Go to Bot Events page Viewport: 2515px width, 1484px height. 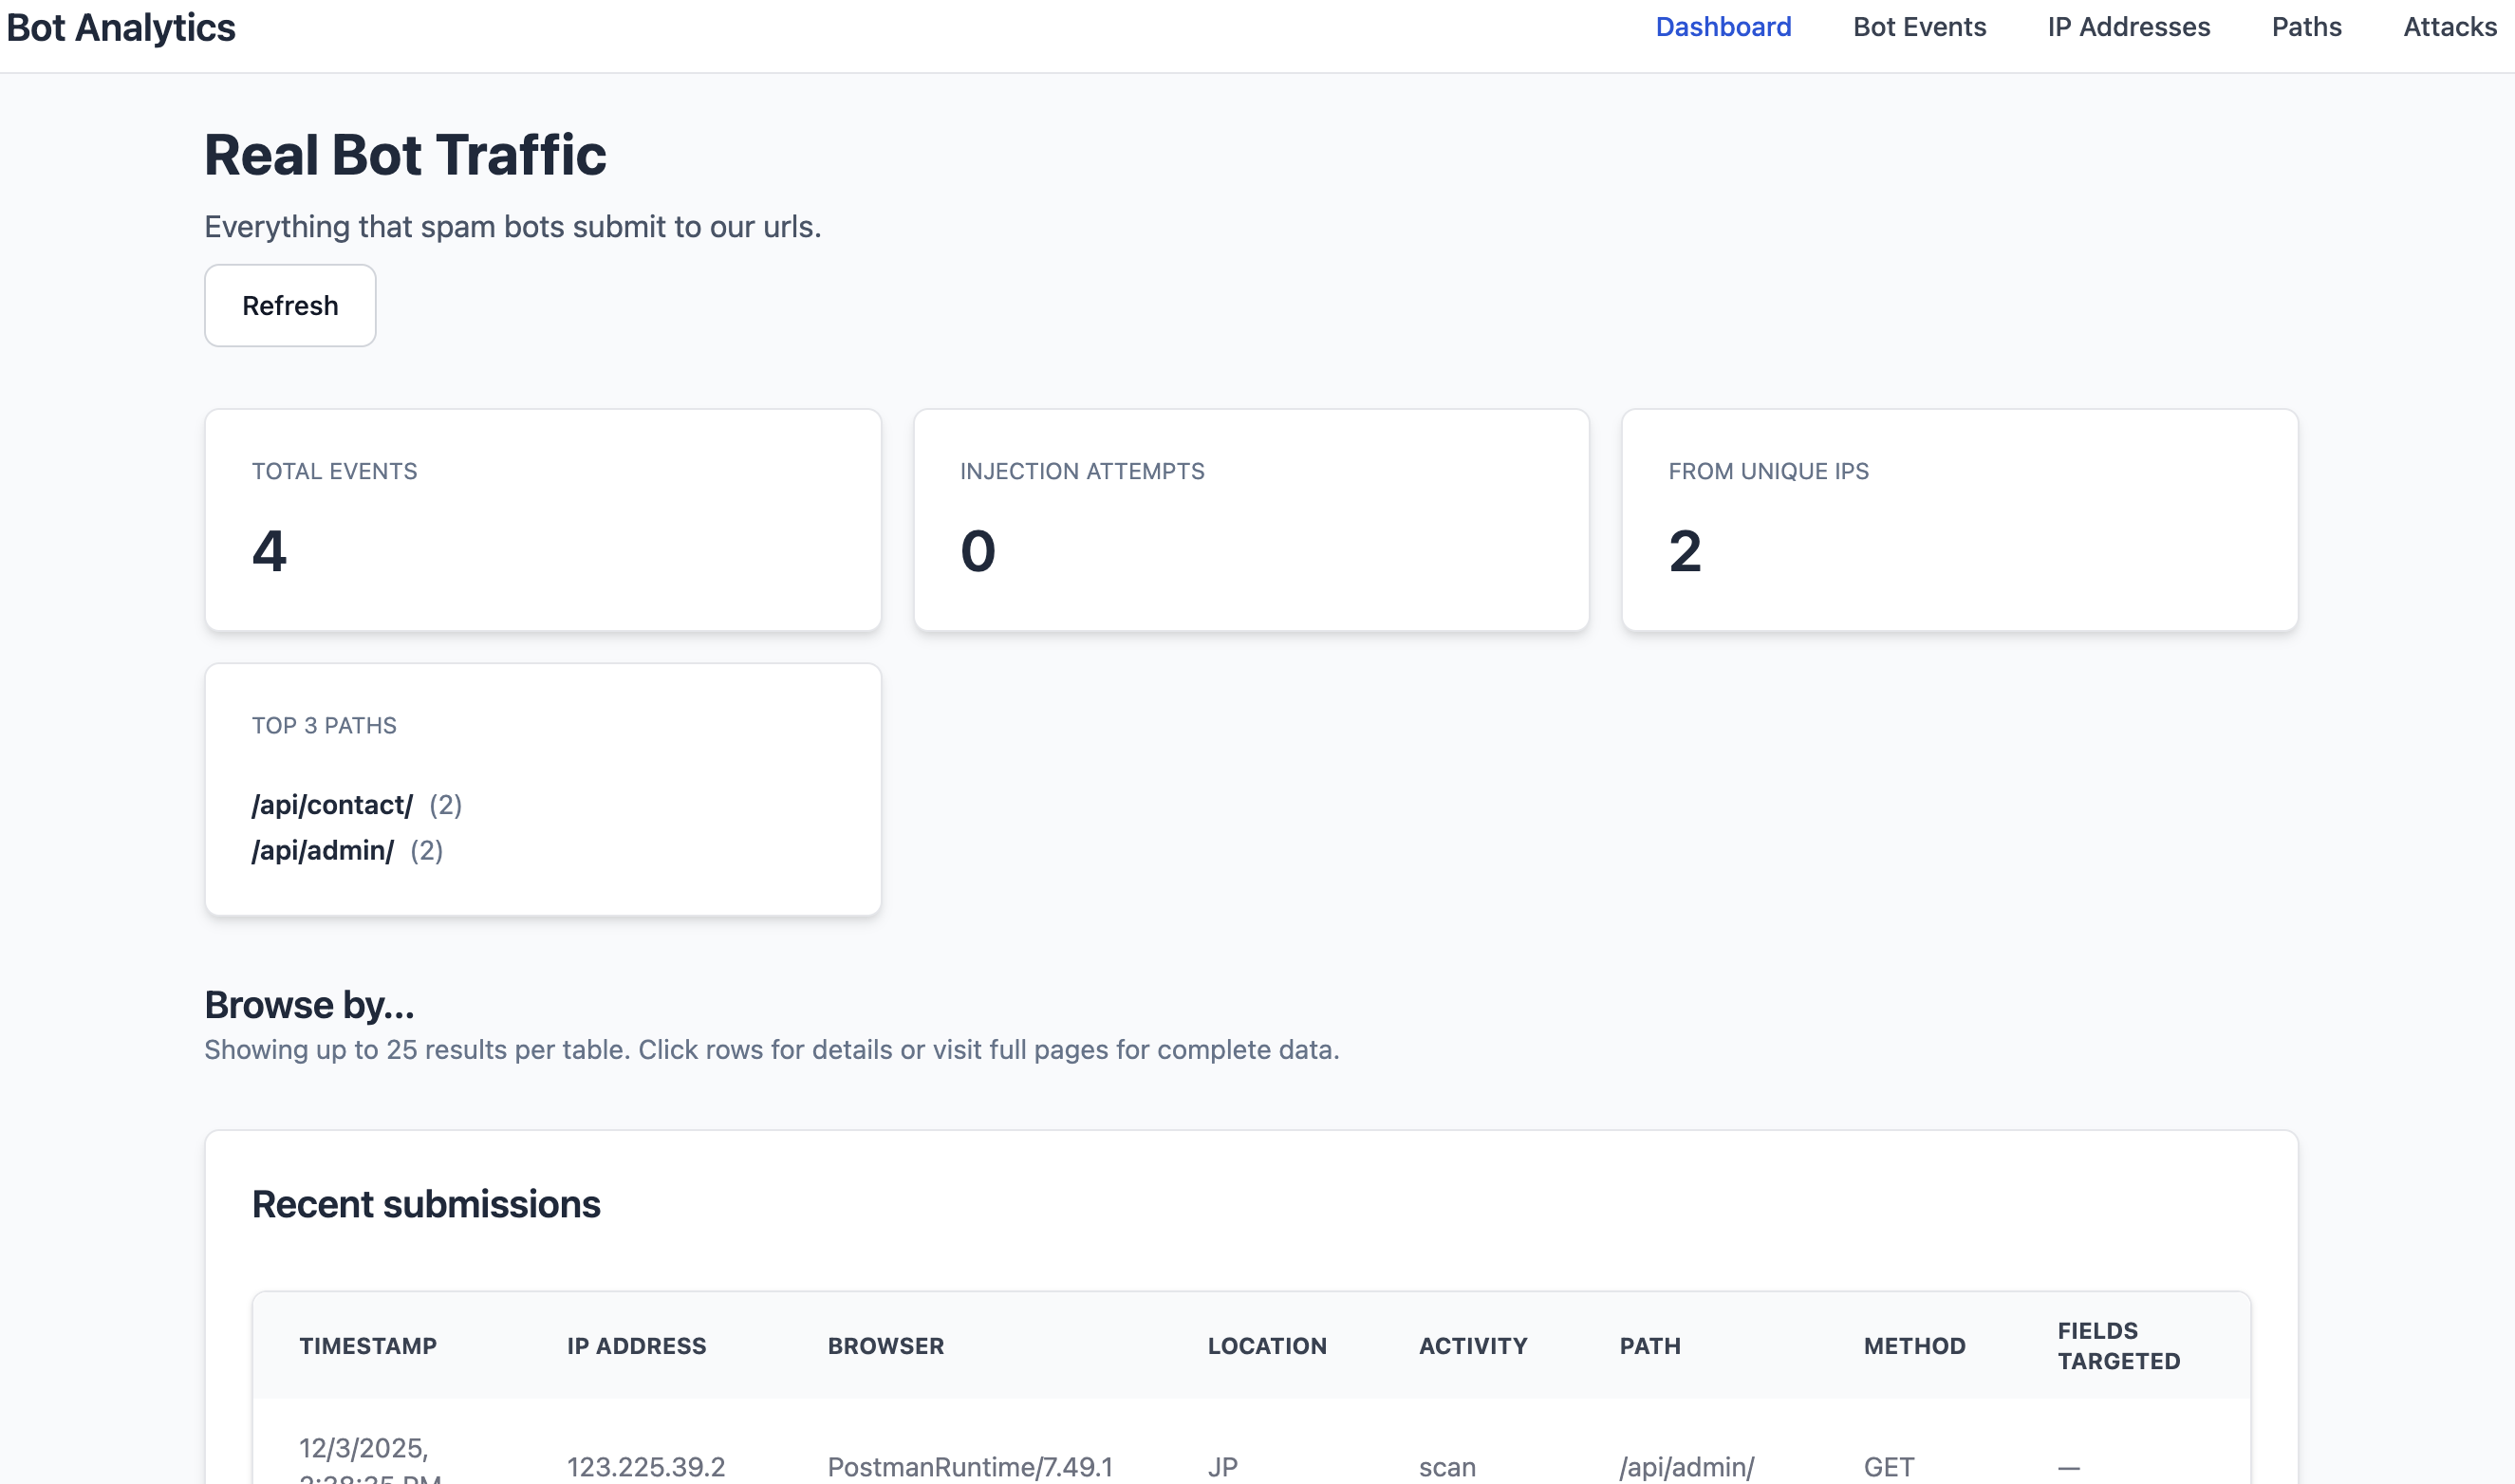pos(1919,27)
